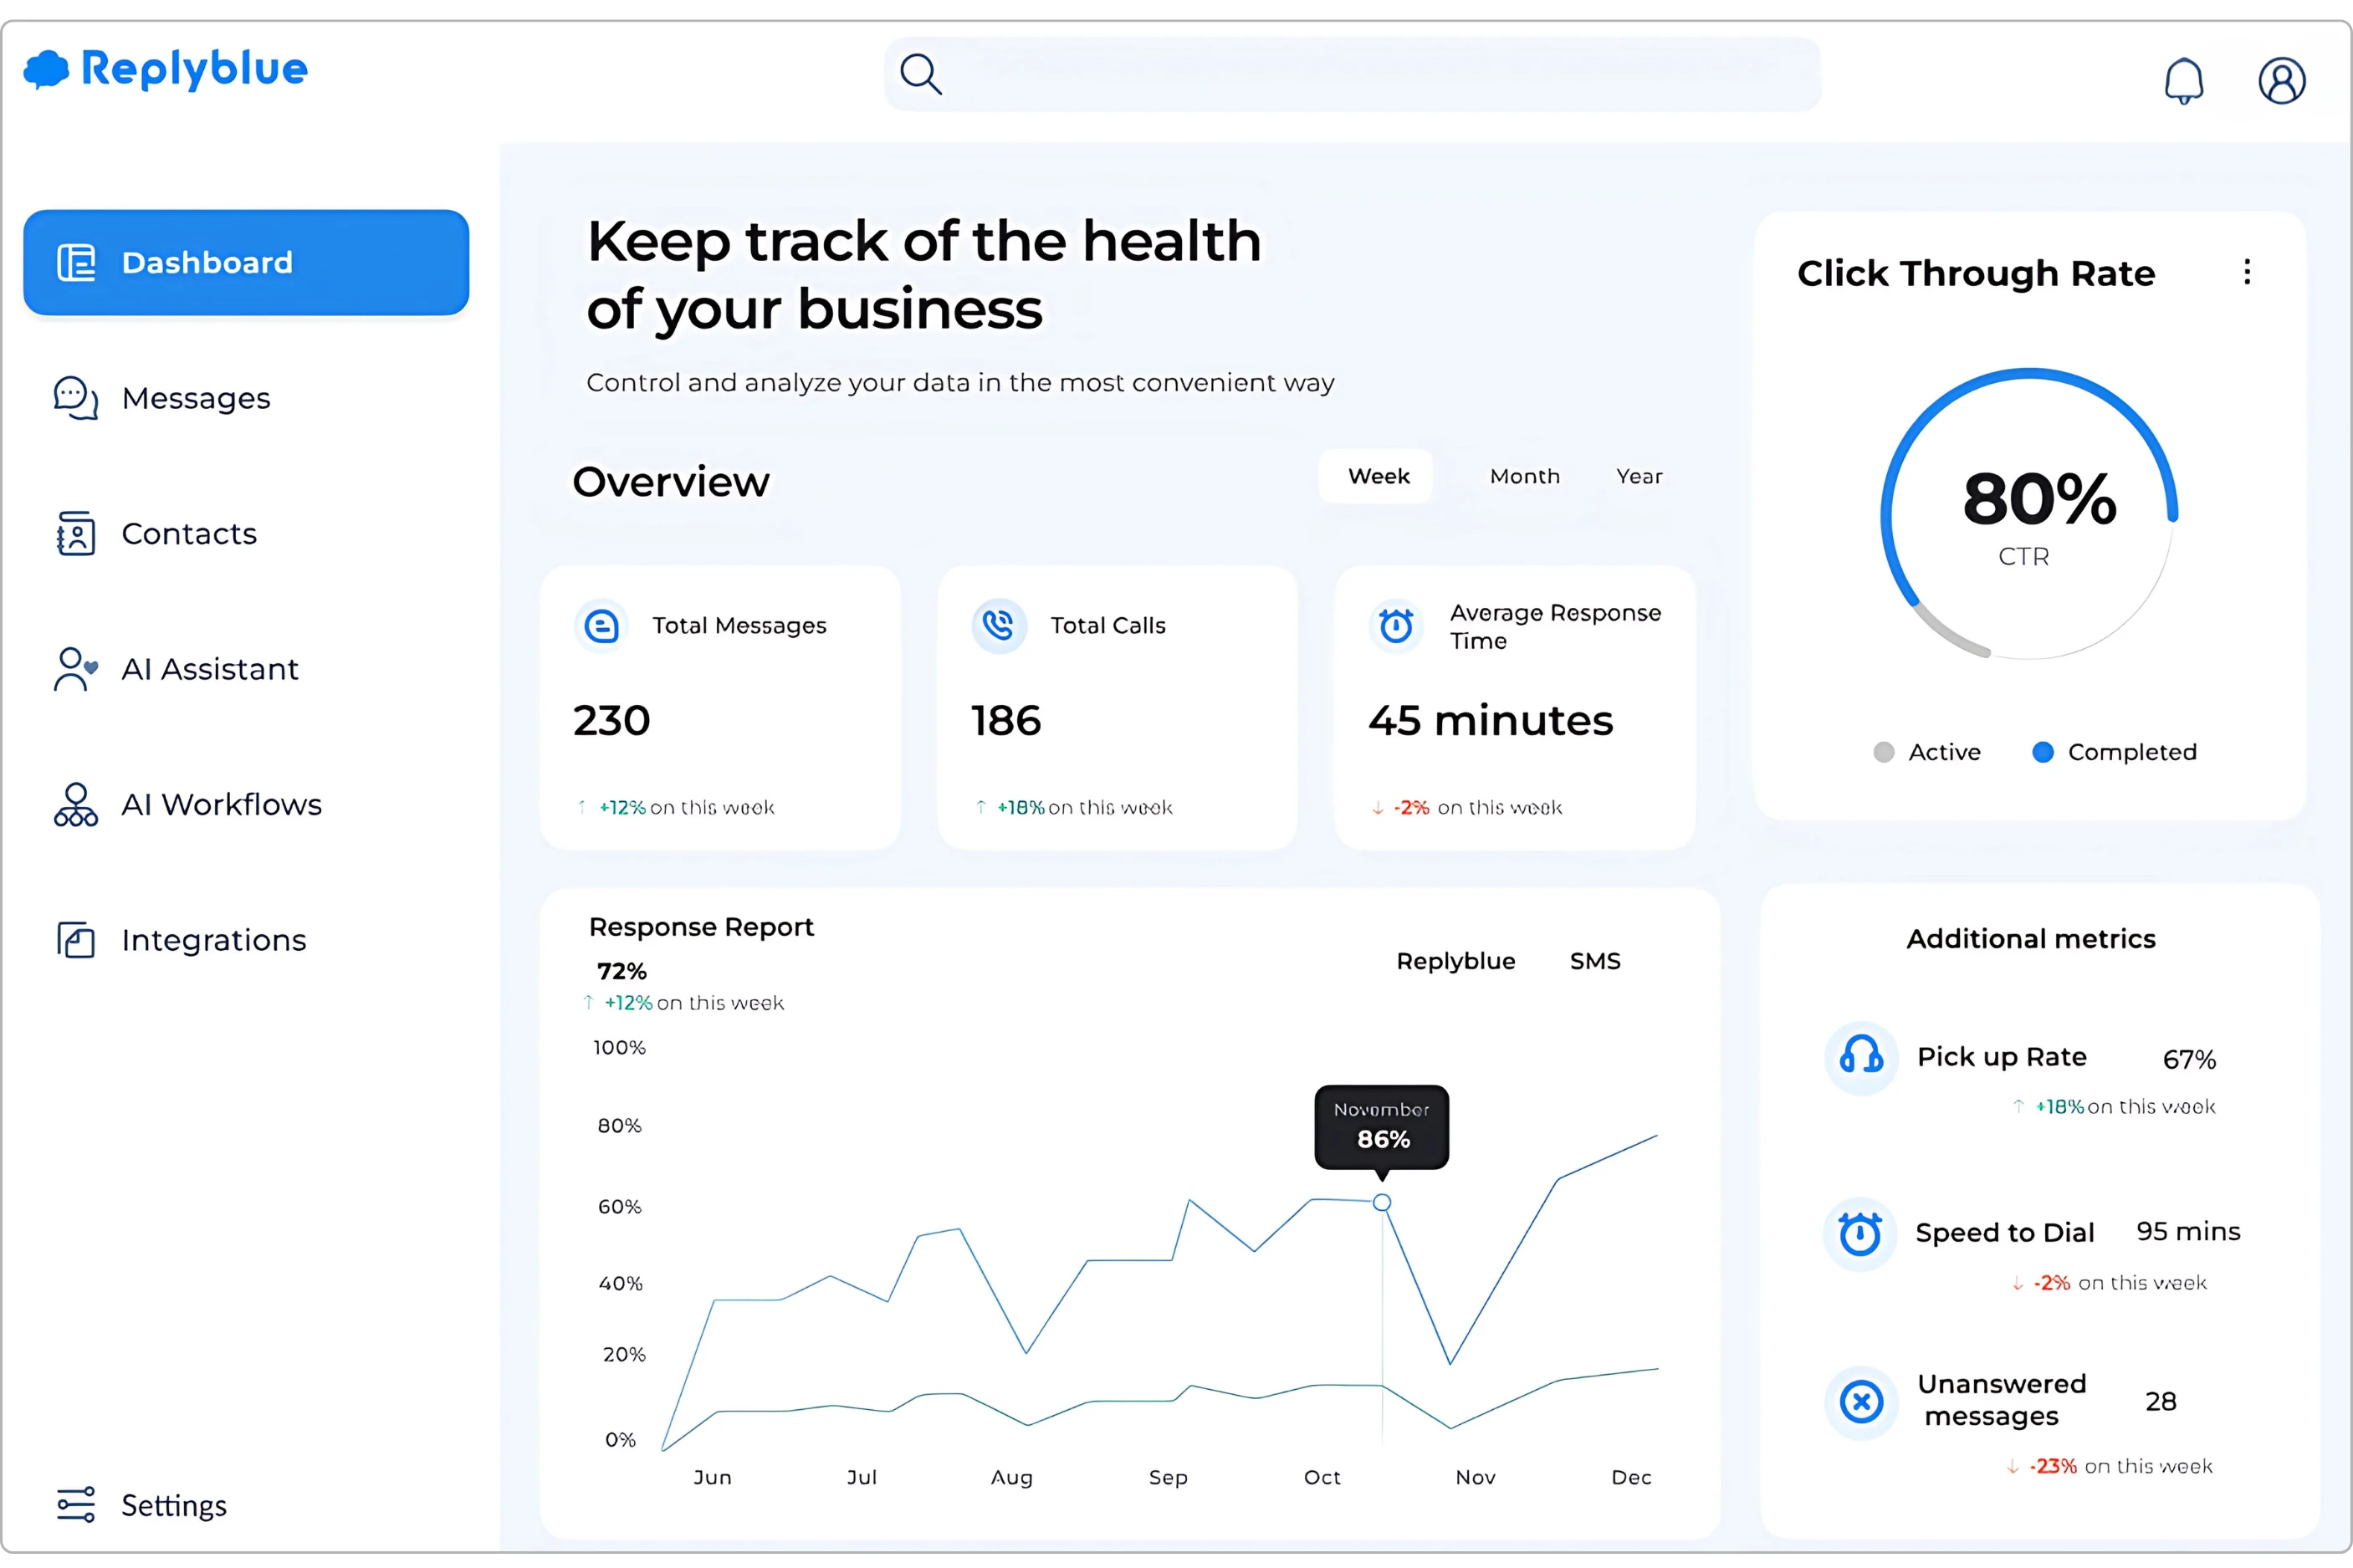Screen dimensions: 2353x1568
Task: Open Settings at sidebar bottom
Action: pos(173,1505)
